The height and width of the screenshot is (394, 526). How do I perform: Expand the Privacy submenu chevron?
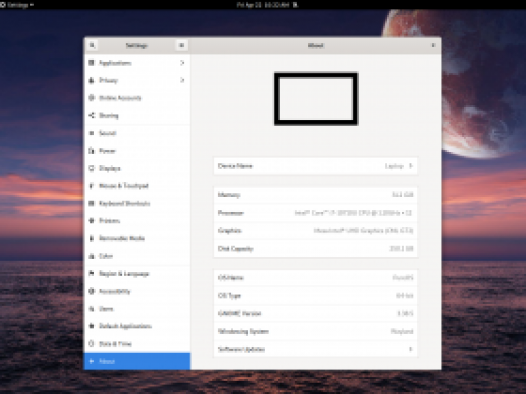click(x=182, y=80)
